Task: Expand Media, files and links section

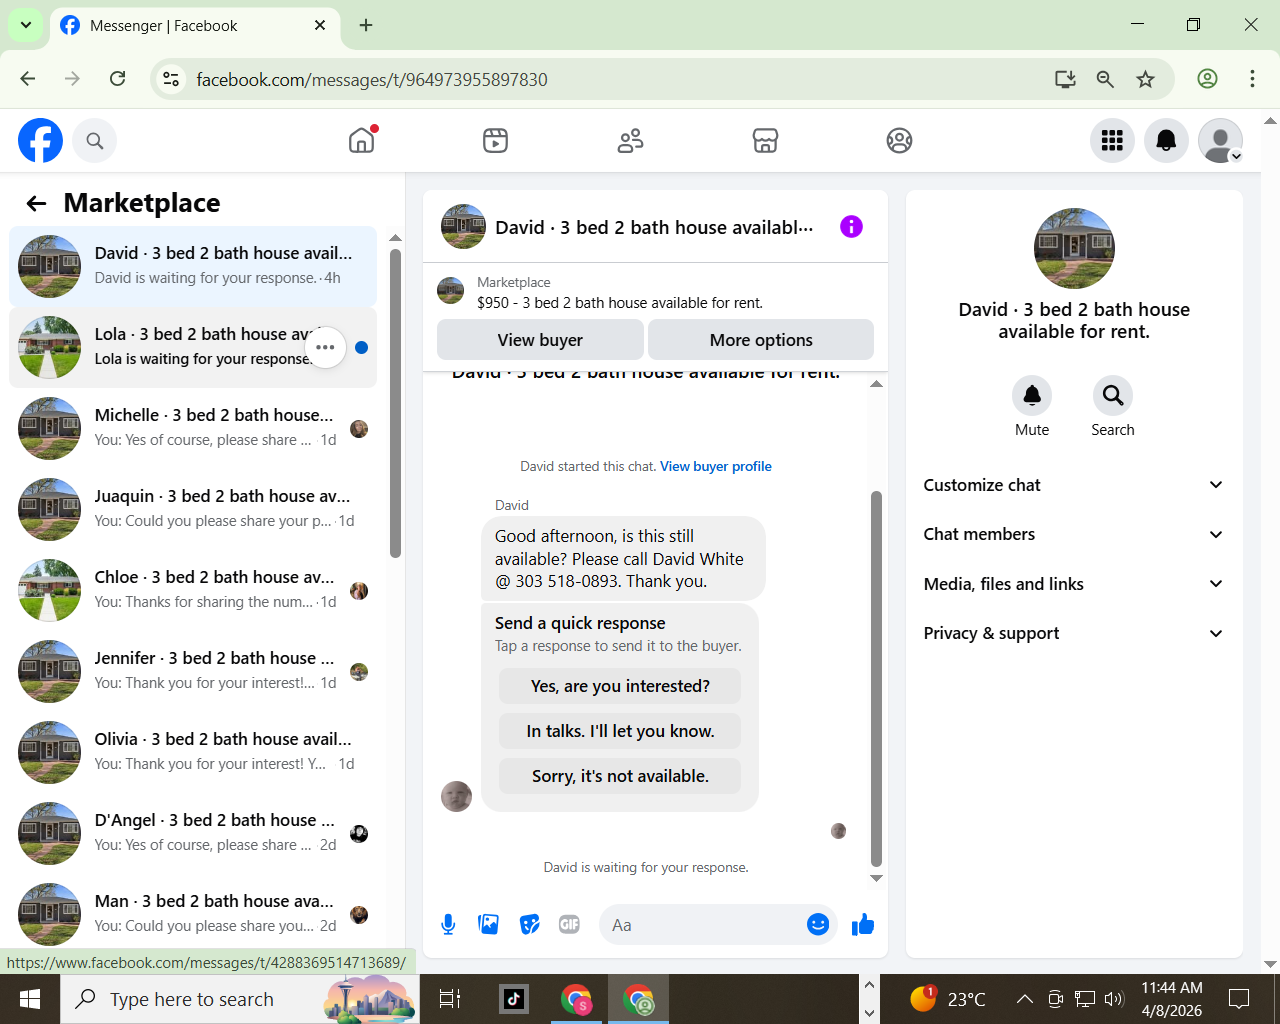Action: point(1074,584)
